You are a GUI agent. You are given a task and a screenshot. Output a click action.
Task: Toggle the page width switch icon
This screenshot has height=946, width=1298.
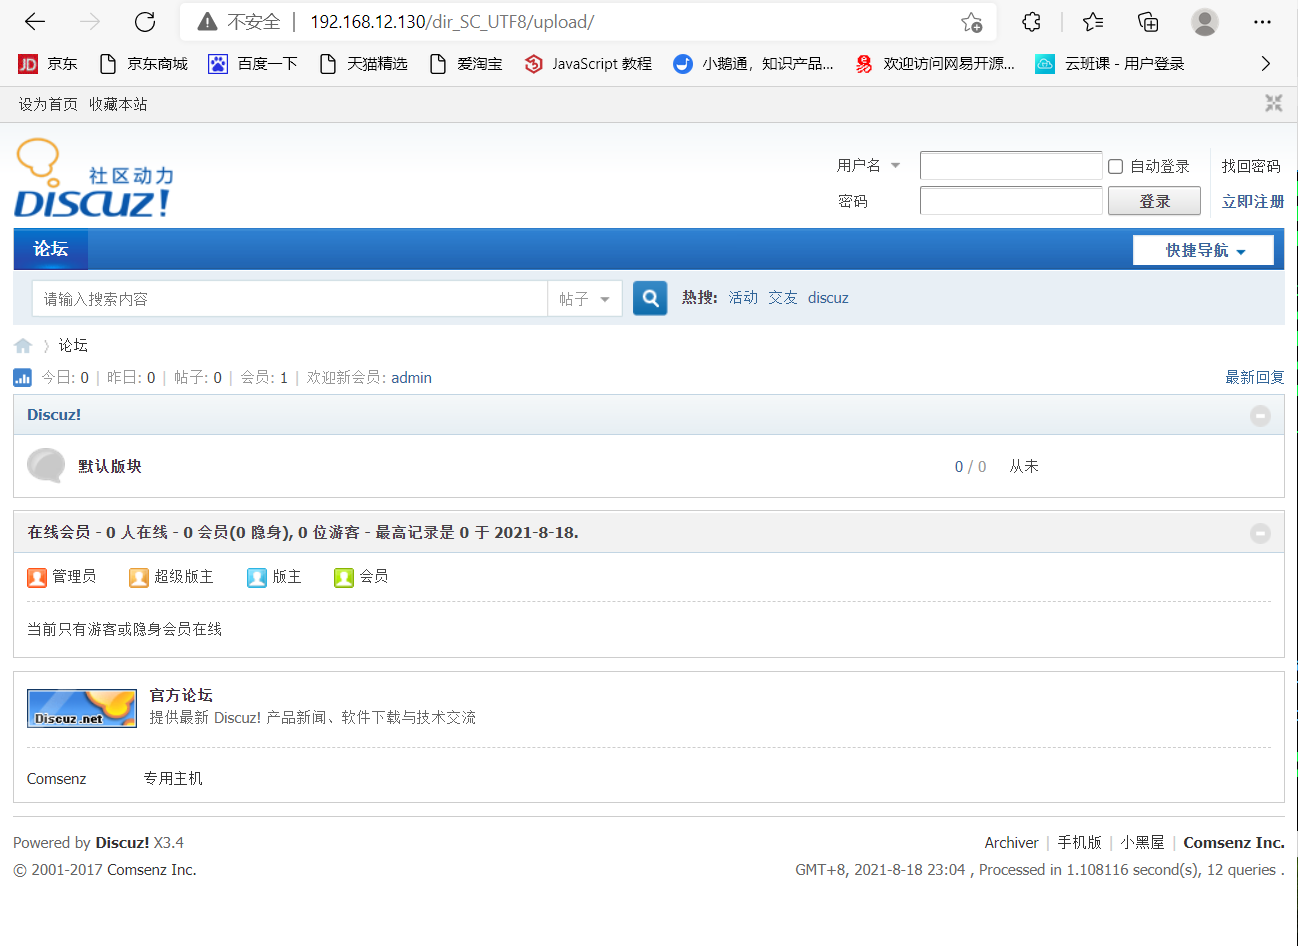(x=1273, y=103)
